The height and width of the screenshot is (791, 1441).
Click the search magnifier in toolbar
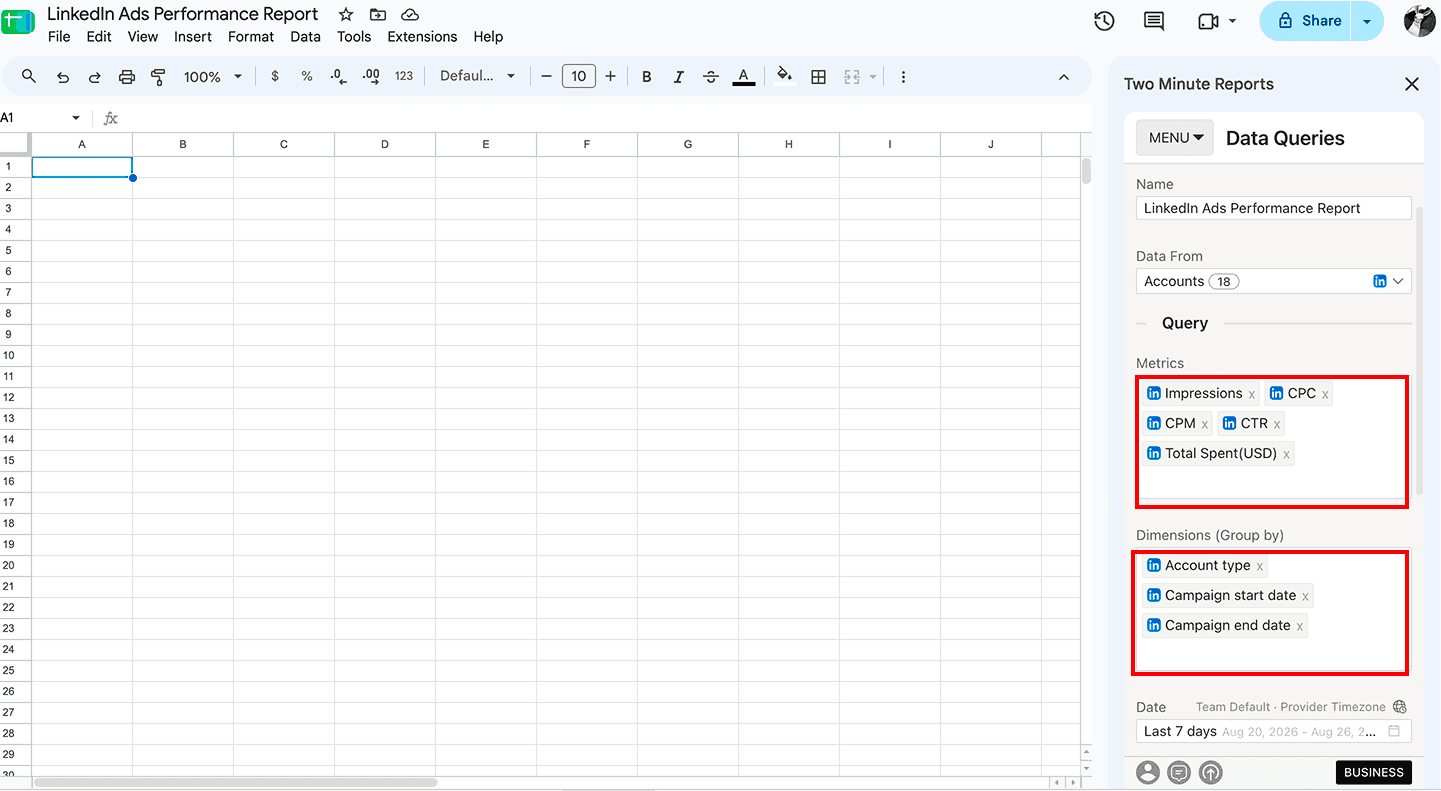pyautogui.click(x=29, y=77)
